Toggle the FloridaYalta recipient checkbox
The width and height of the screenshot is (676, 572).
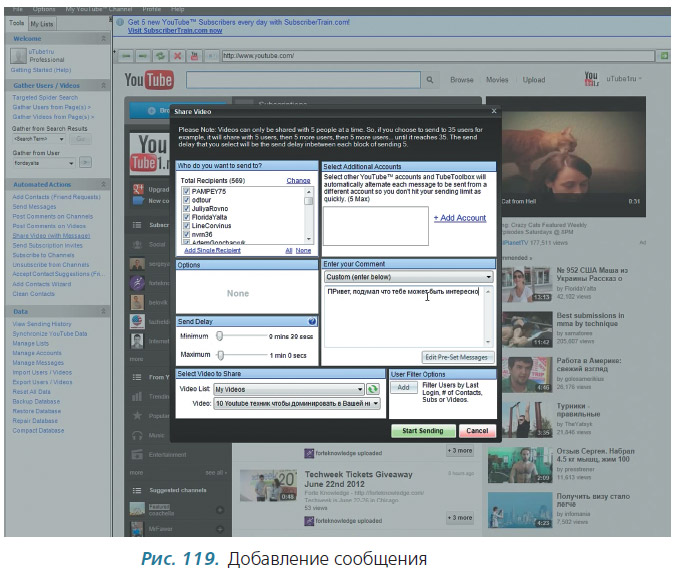coord(187,217)
